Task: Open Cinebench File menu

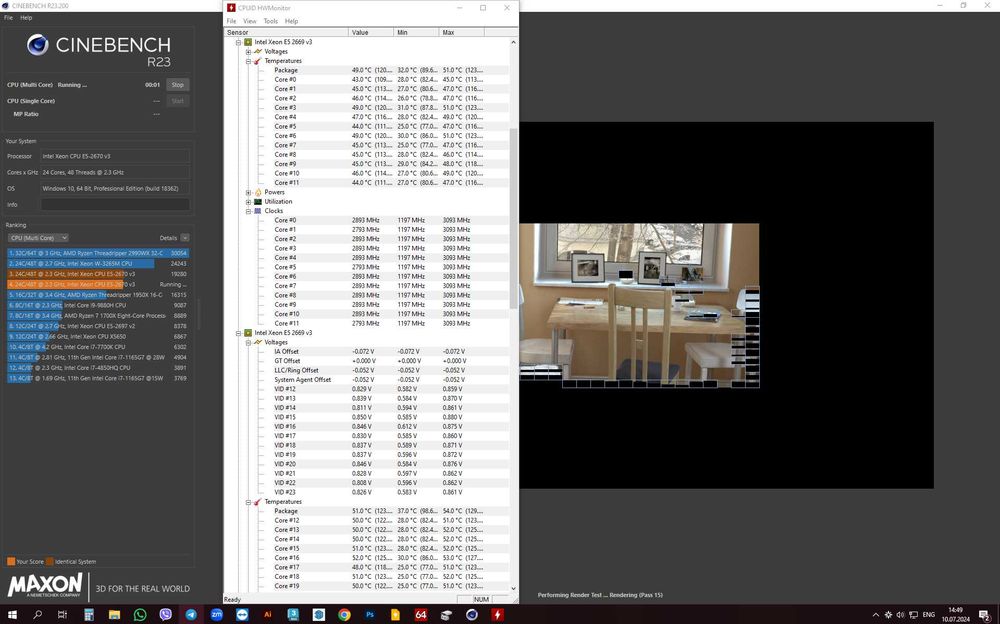Action: tap(8, 18)
